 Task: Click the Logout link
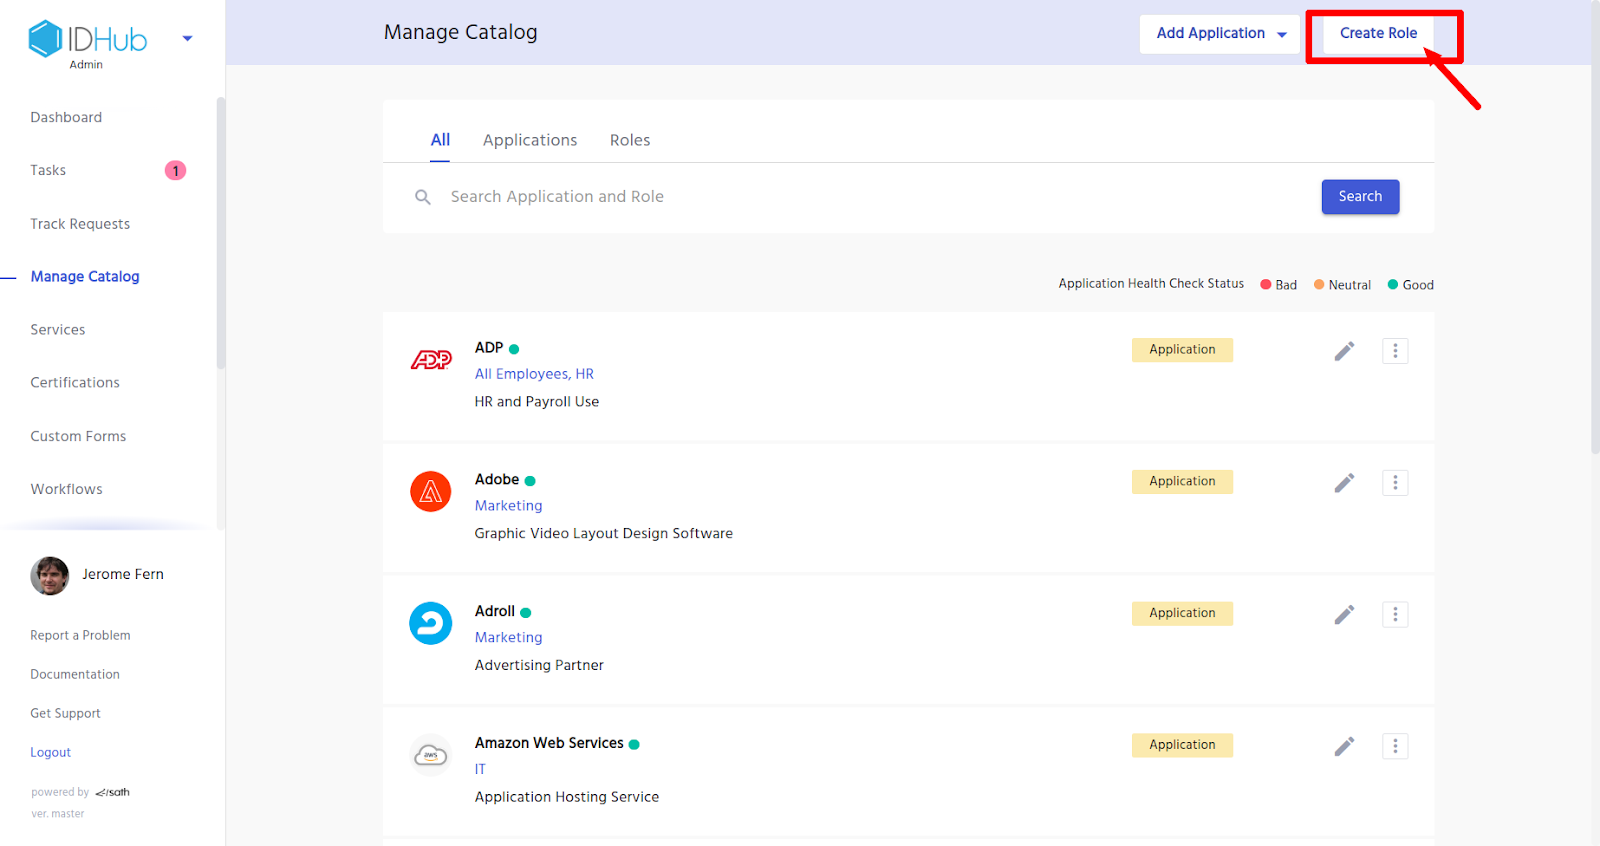tap(51, 752)
